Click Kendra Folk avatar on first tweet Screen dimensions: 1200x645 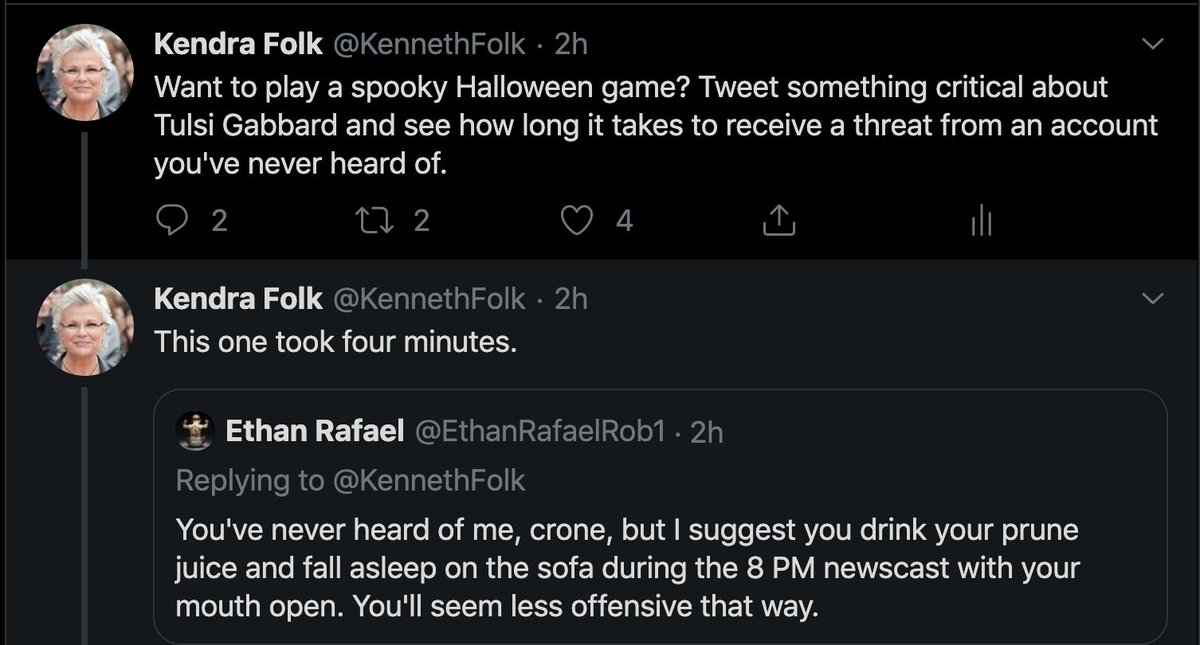click(86, 72)
